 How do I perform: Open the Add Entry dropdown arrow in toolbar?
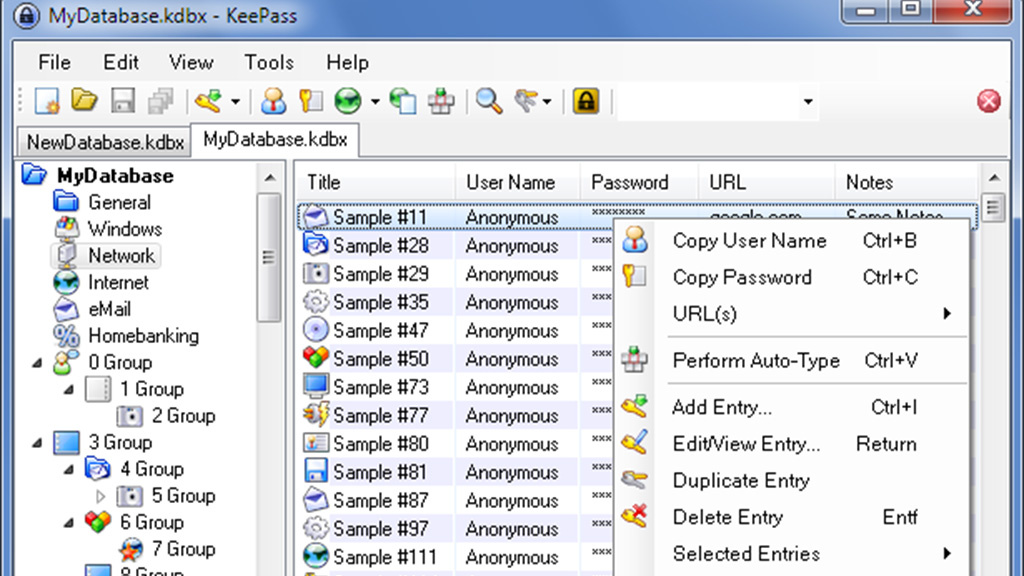pyautogui.click(x=235, y=102)
